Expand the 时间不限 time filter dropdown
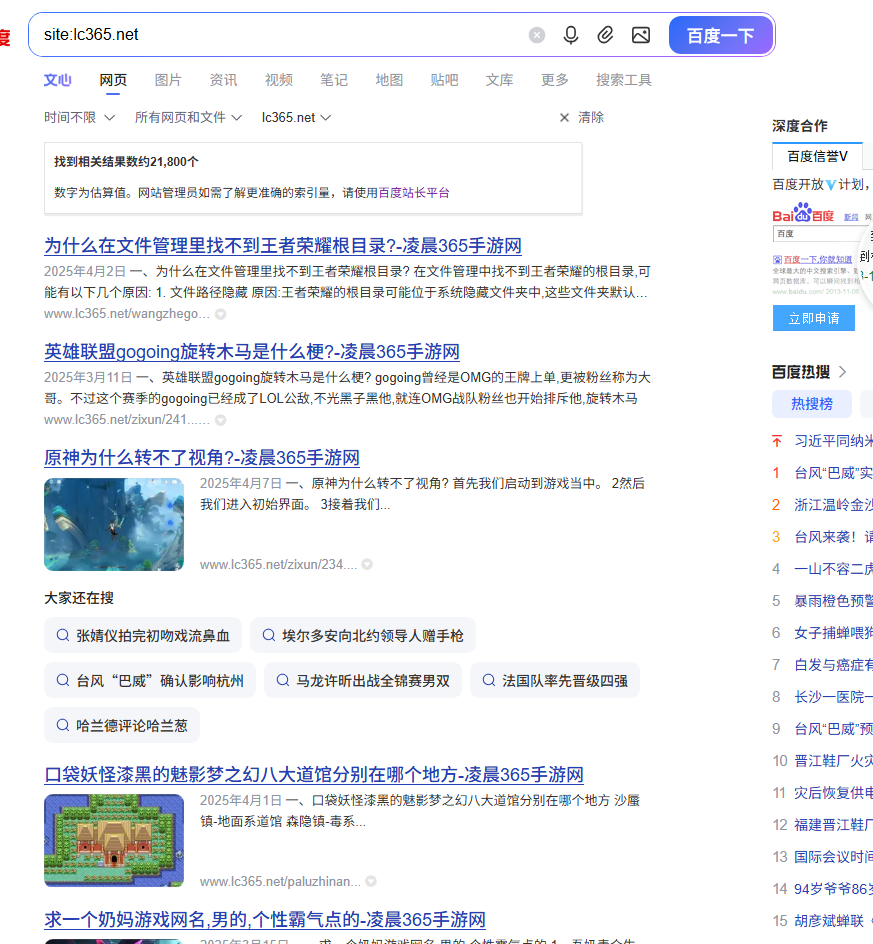This screenshot has width=873, height=944. (79, 117)
